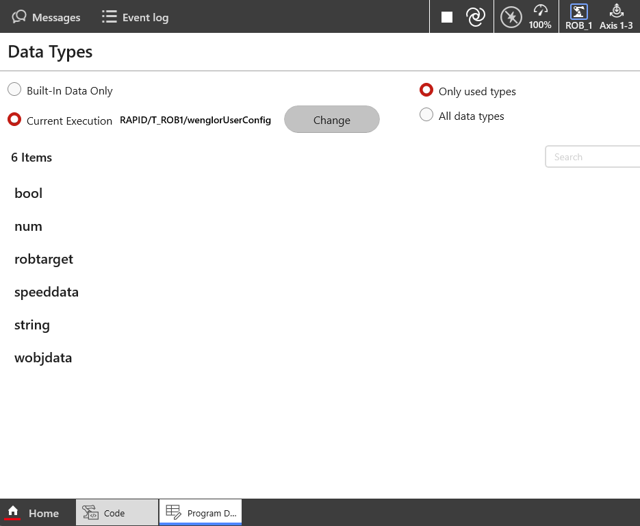Open the robtarget data type
The height and width of the screenshot is (526, 640).
click(44, 259)
